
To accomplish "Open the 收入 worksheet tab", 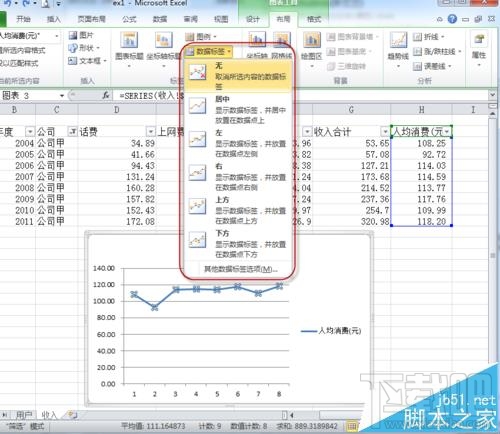I will [49, 415].
